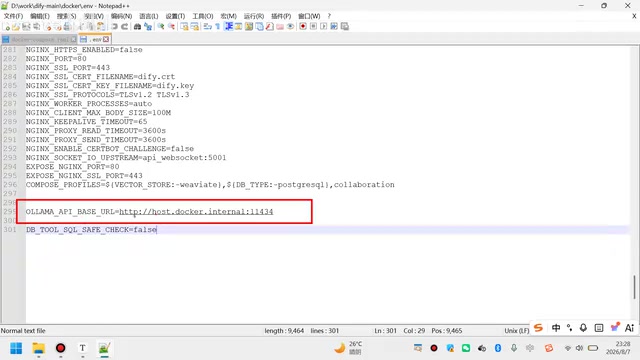This screenshot has width=640, height=360.
Task: Click 'Normal text file' status bar entry
Action: (23, 331)
